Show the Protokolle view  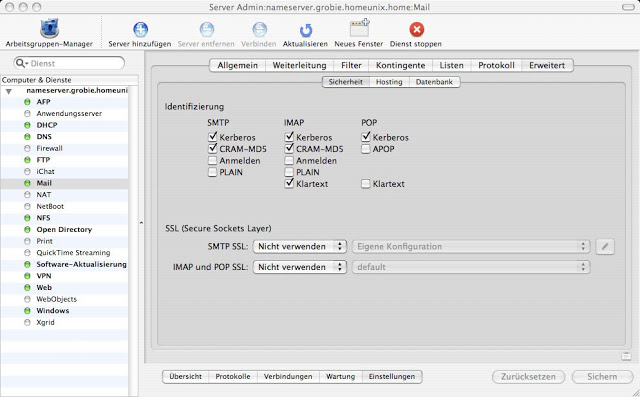pos(233,377)
